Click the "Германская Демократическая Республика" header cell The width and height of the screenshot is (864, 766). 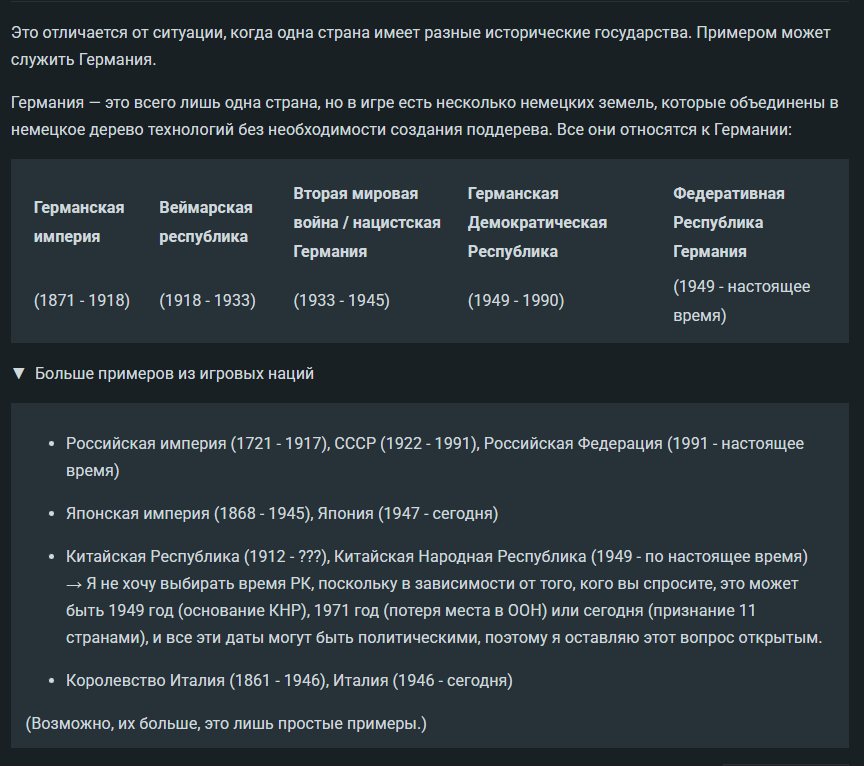[x=537, y=222]
